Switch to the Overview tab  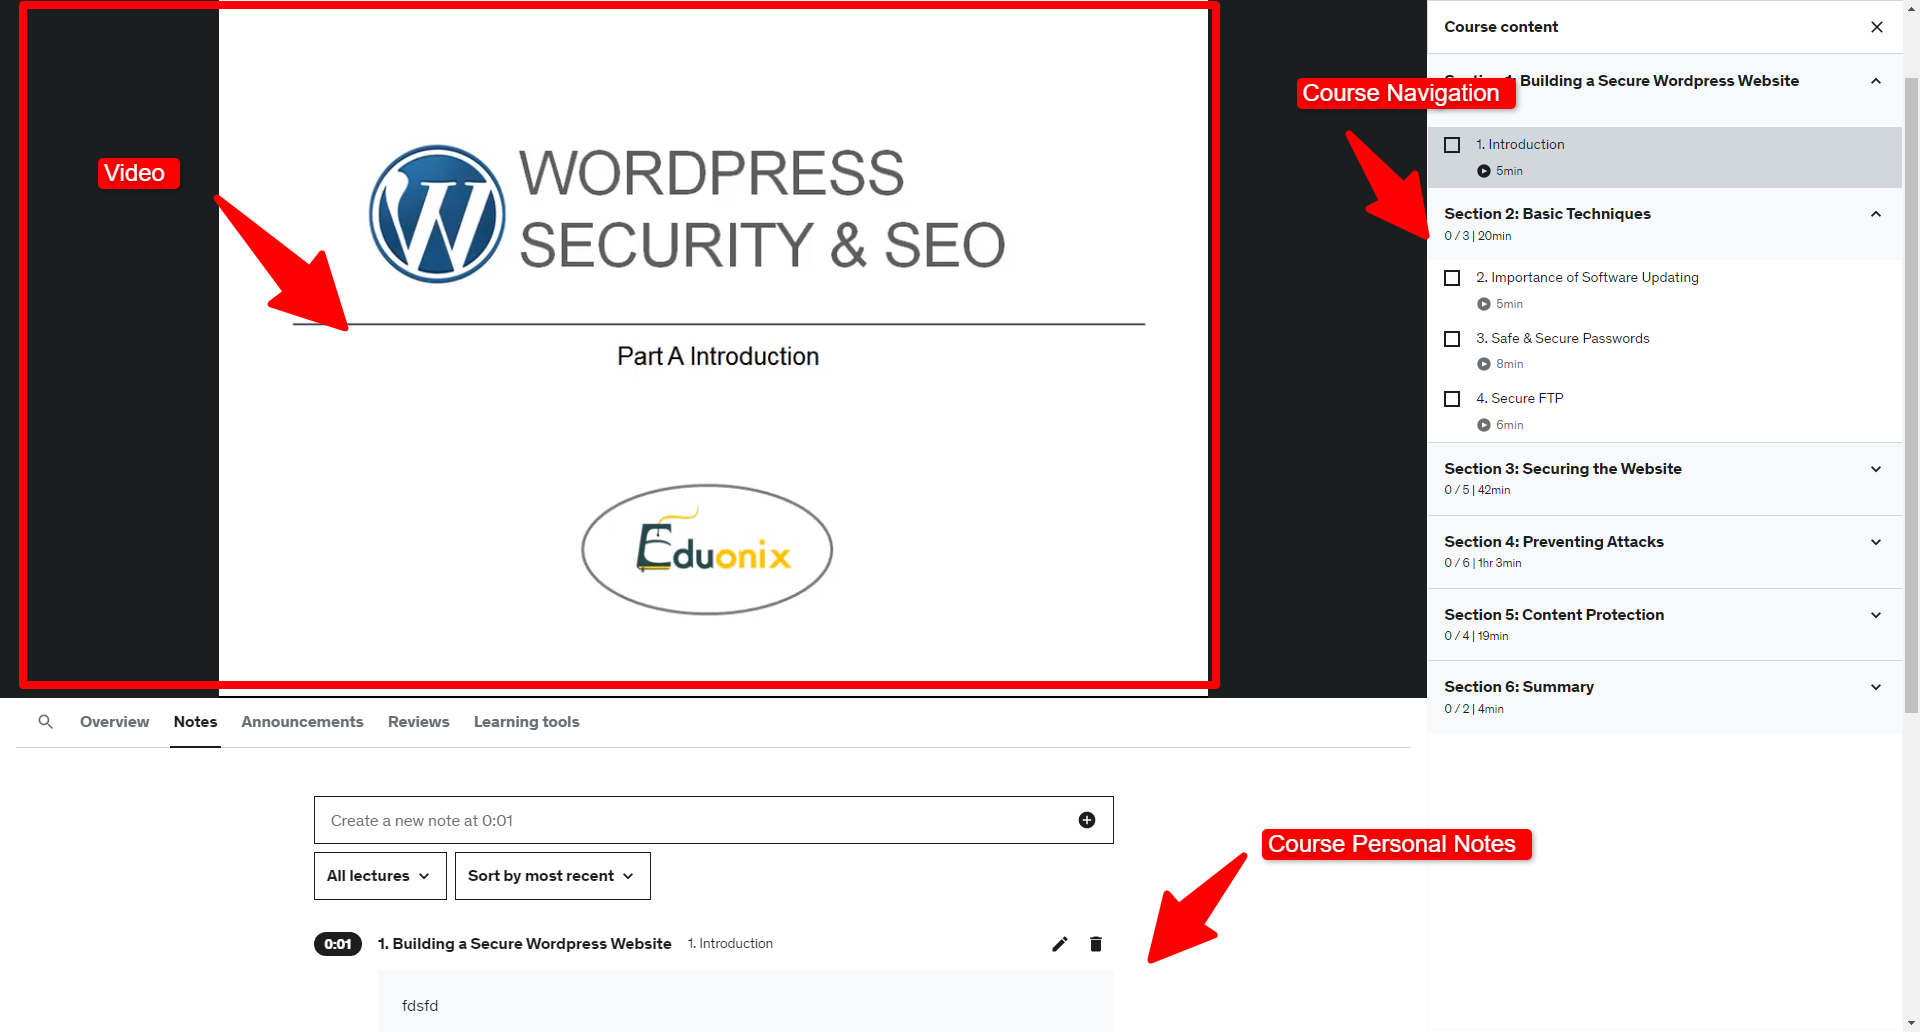click(x=114, y=722)
